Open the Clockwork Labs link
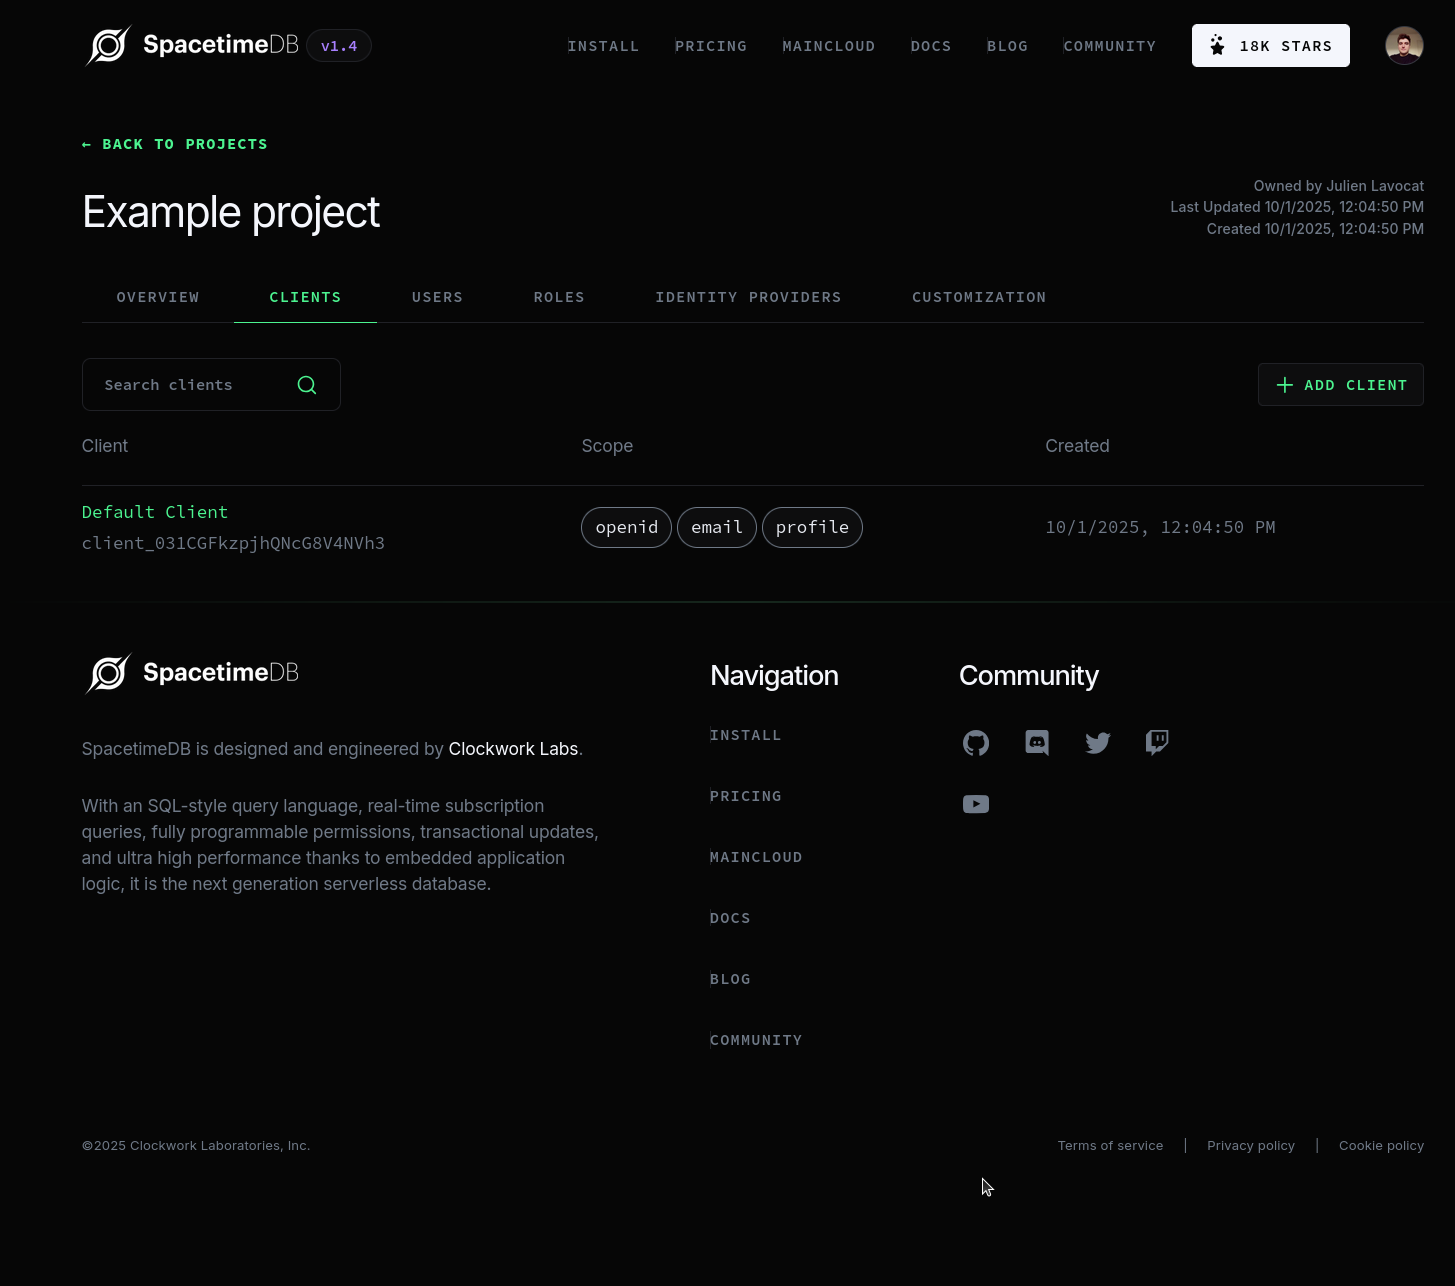 513,748
